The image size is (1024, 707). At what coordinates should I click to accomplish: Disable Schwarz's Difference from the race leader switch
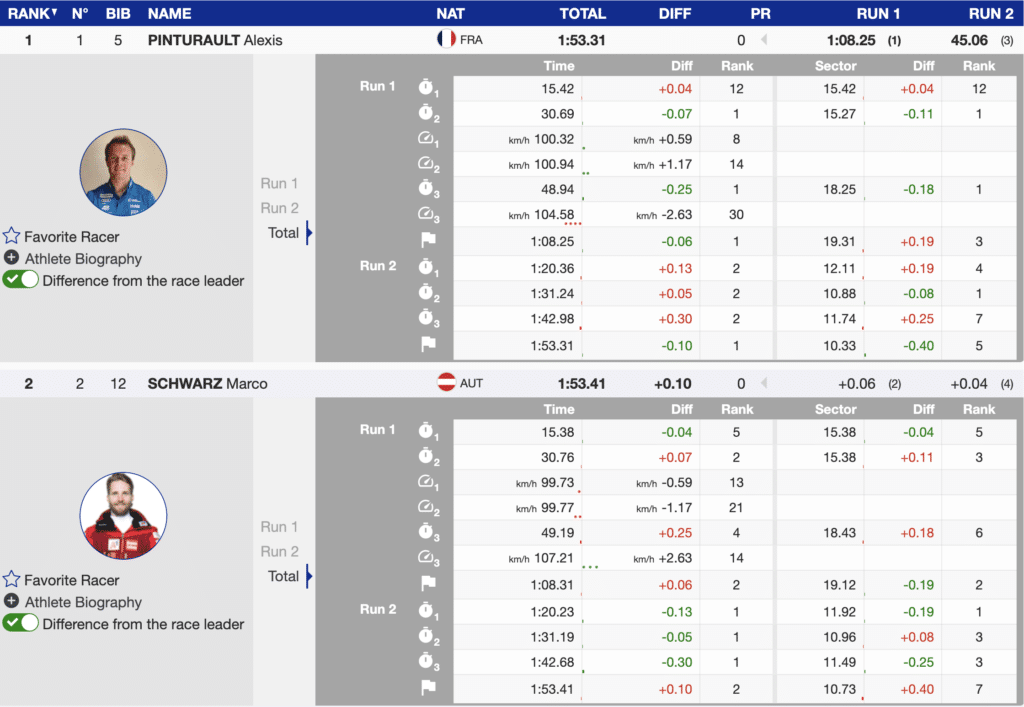coord(21,624)
